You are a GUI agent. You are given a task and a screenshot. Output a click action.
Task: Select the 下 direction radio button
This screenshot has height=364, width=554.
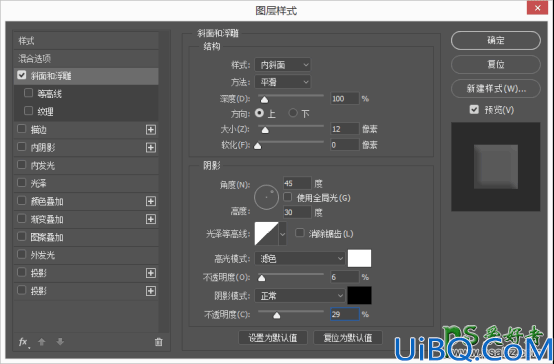(293, 113)
